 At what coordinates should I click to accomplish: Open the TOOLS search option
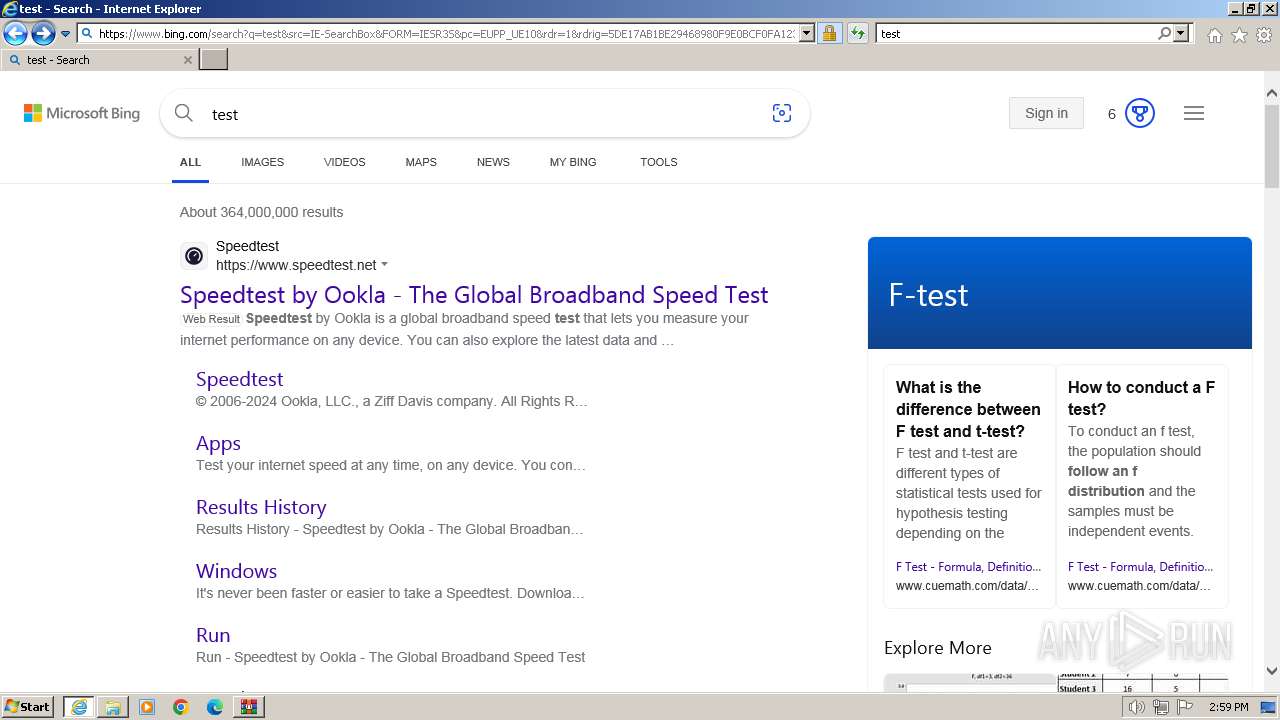coord(659,162)
